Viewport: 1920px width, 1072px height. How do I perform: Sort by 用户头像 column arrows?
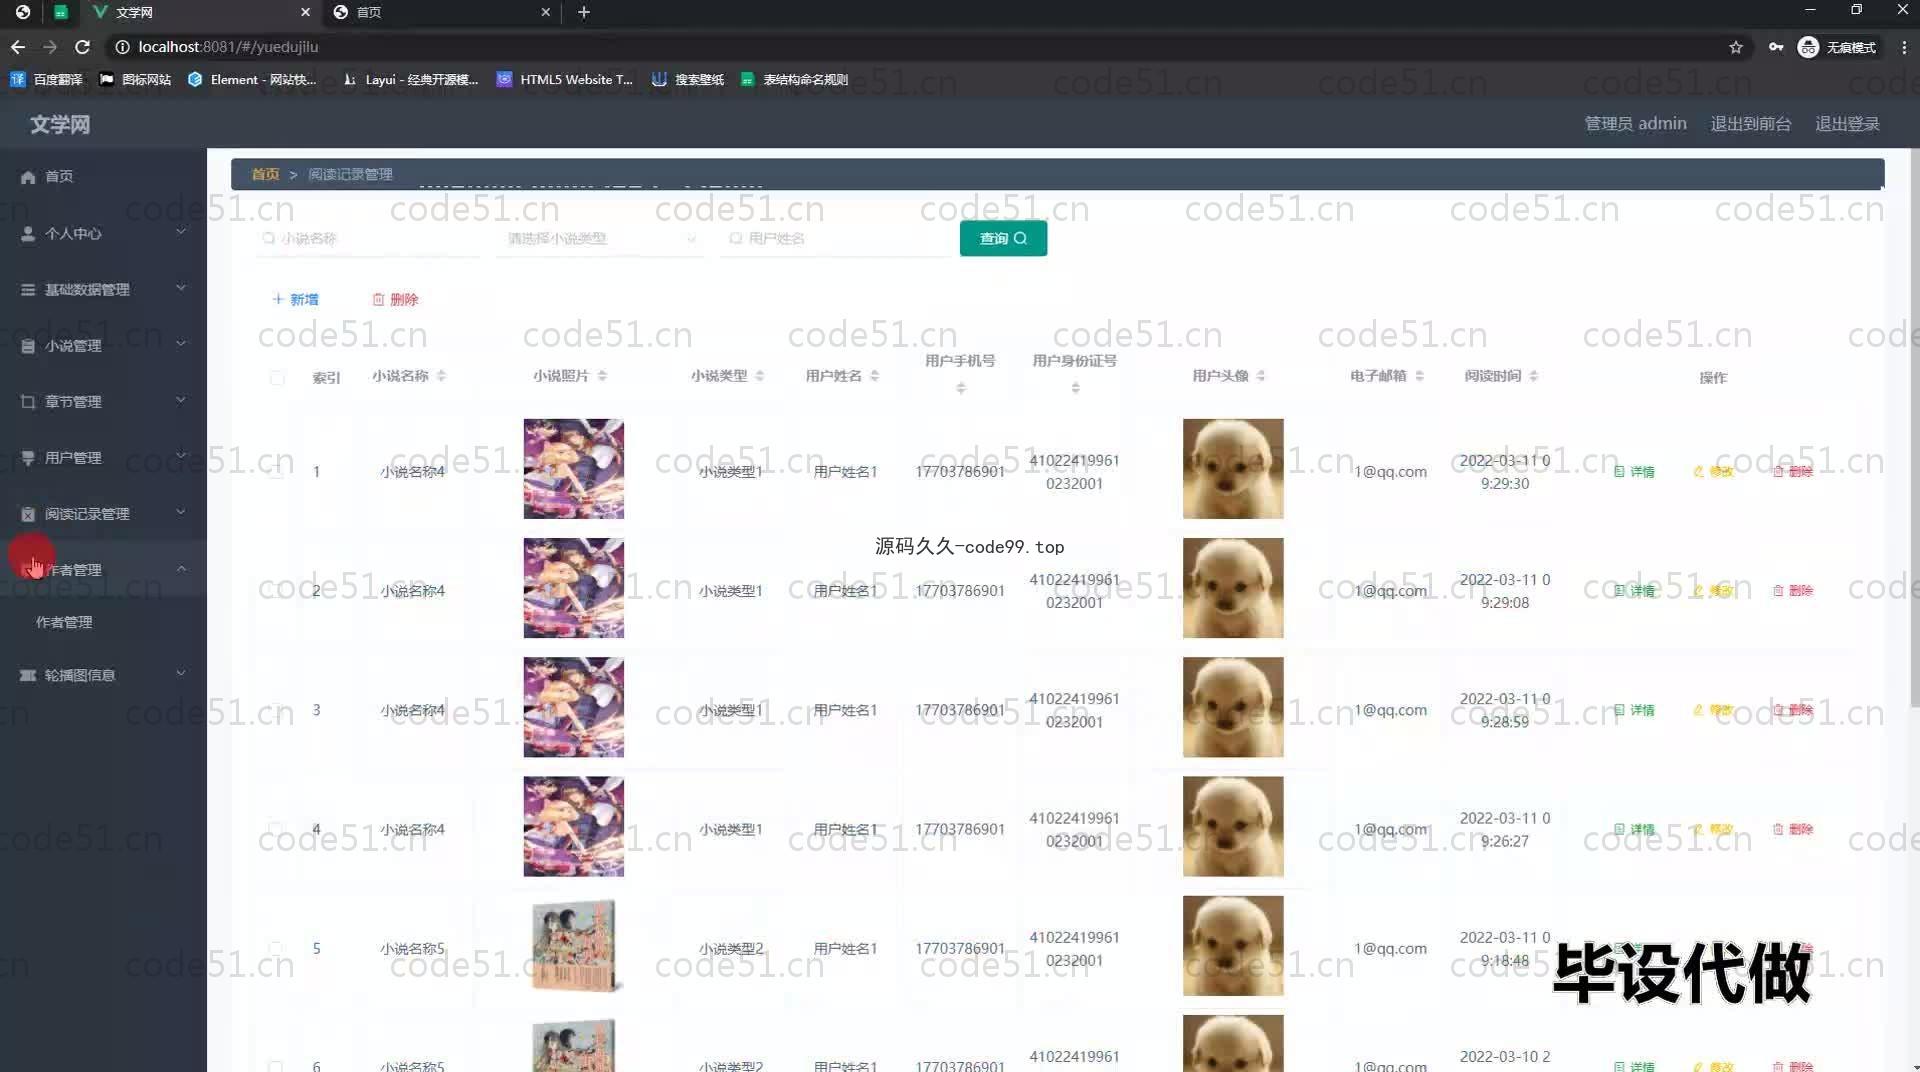(1261, 376)
